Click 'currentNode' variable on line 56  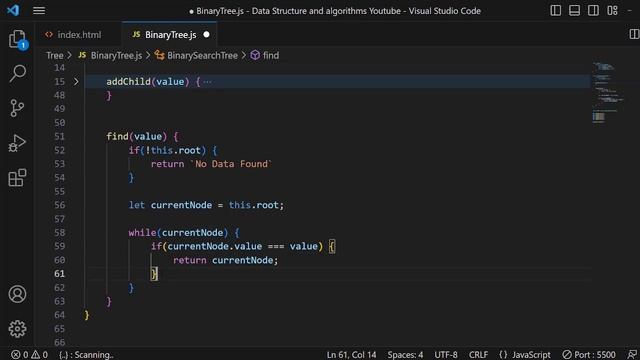point(181,205)
